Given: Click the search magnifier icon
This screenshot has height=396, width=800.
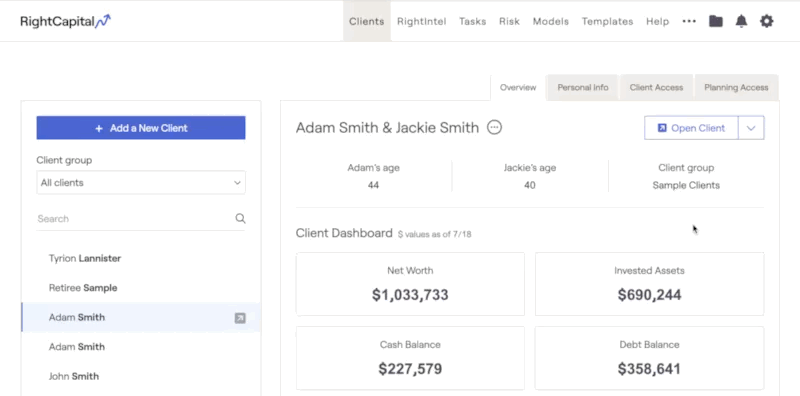Looking at the screenshot, I should (x=240, y=218).
